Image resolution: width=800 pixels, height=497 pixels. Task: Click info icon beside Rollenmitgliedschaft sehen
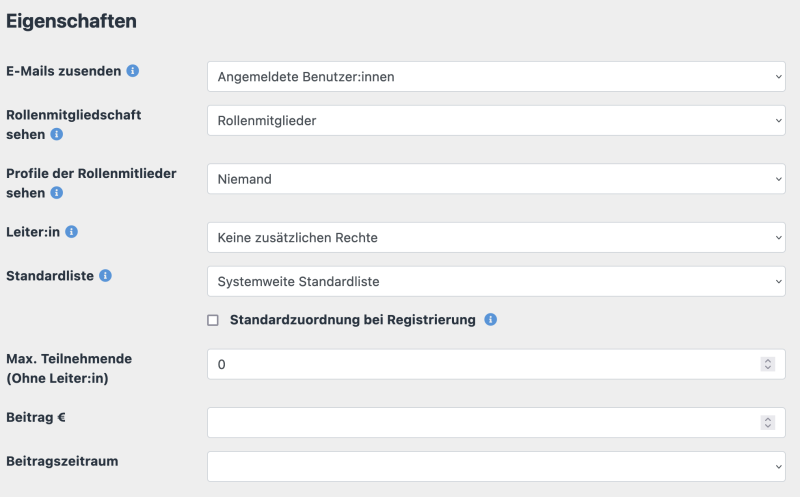57,134
